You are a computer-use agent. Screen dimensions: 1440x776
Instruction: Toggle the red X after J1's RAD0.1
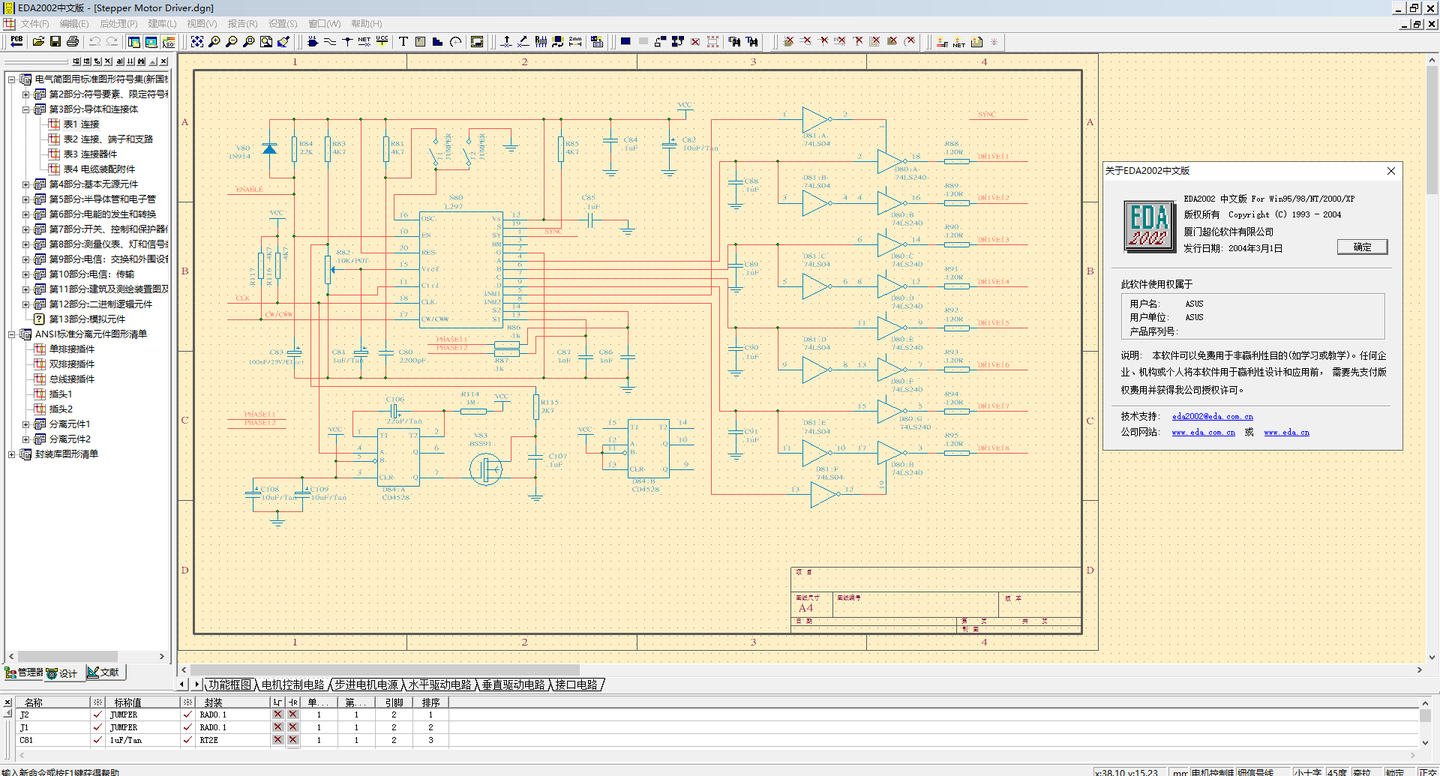pyautogui.click(x=277, y=728)
